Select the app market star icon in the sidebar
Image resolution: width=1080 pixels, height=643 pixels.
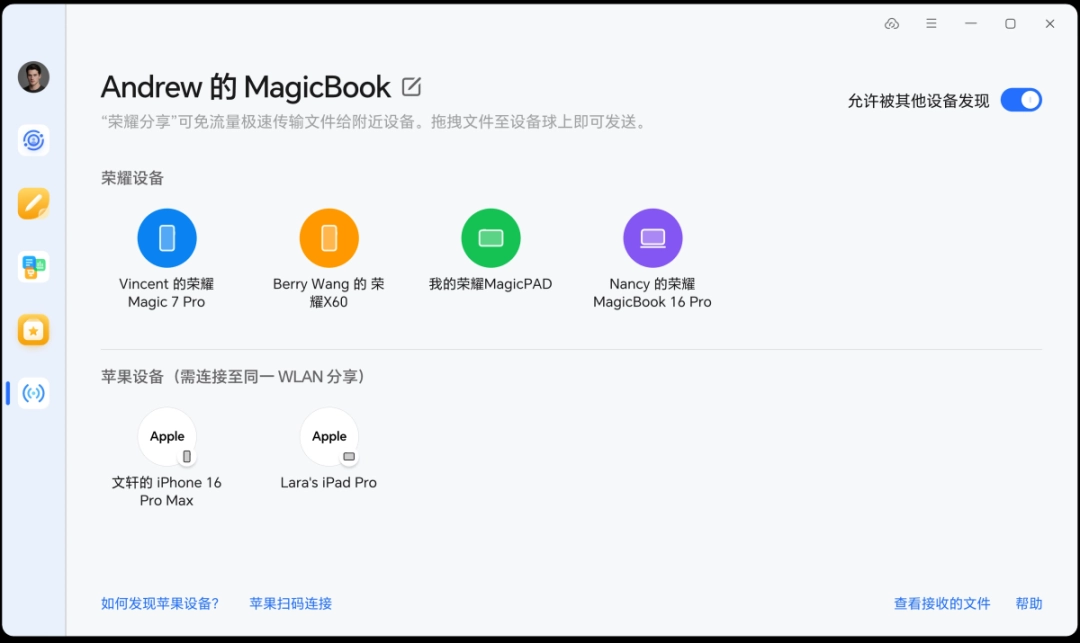[x=32, y=330]
